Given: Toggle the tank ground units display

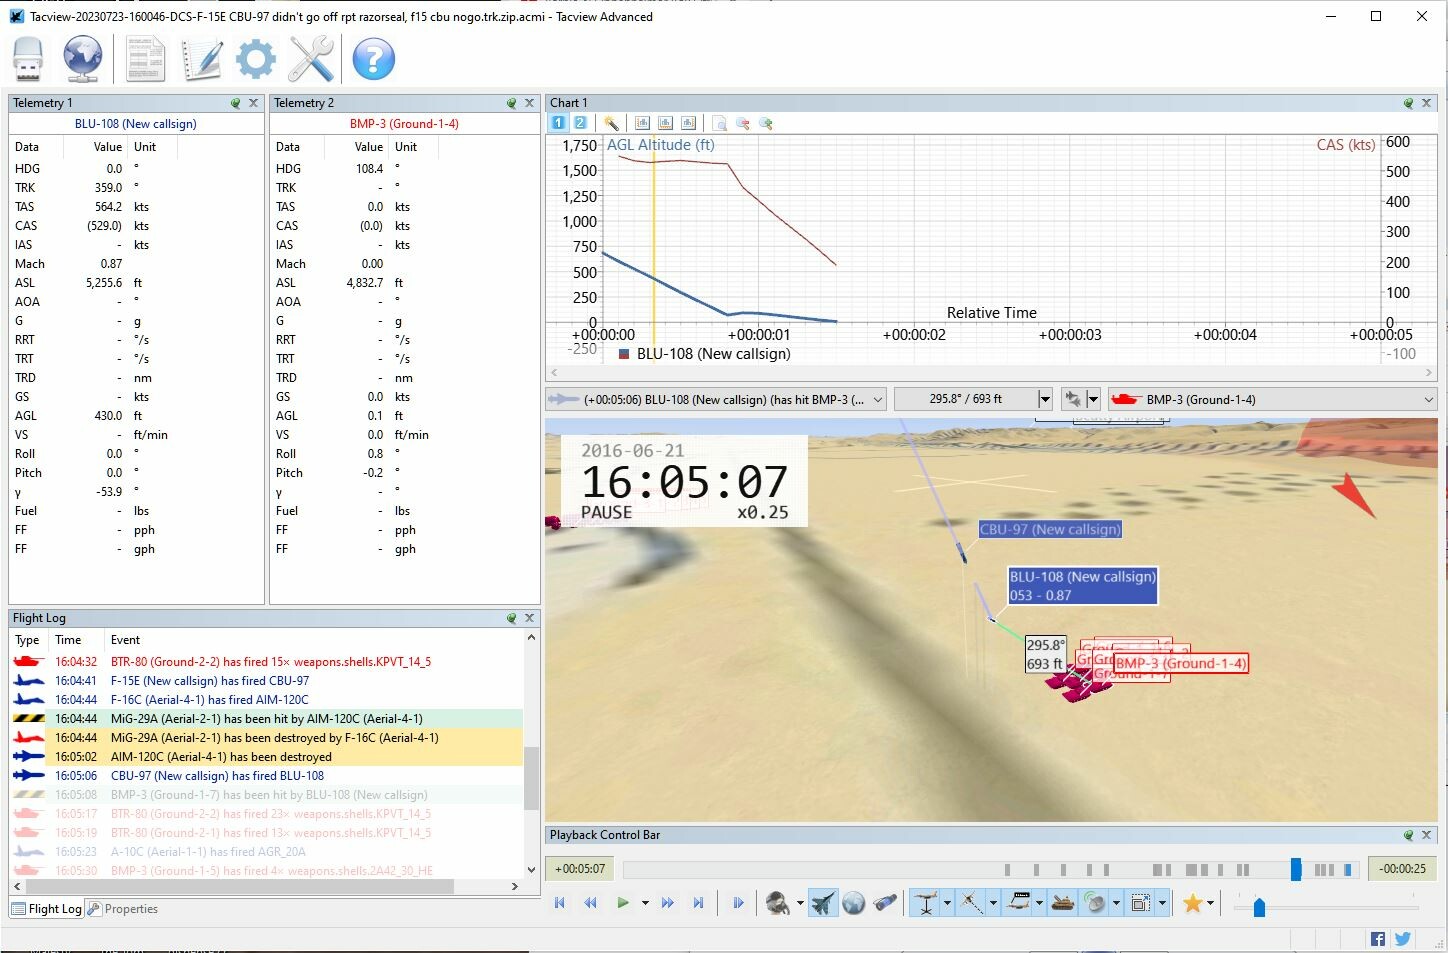Looking at the screenshot, I should click(x=1063, y=903).
